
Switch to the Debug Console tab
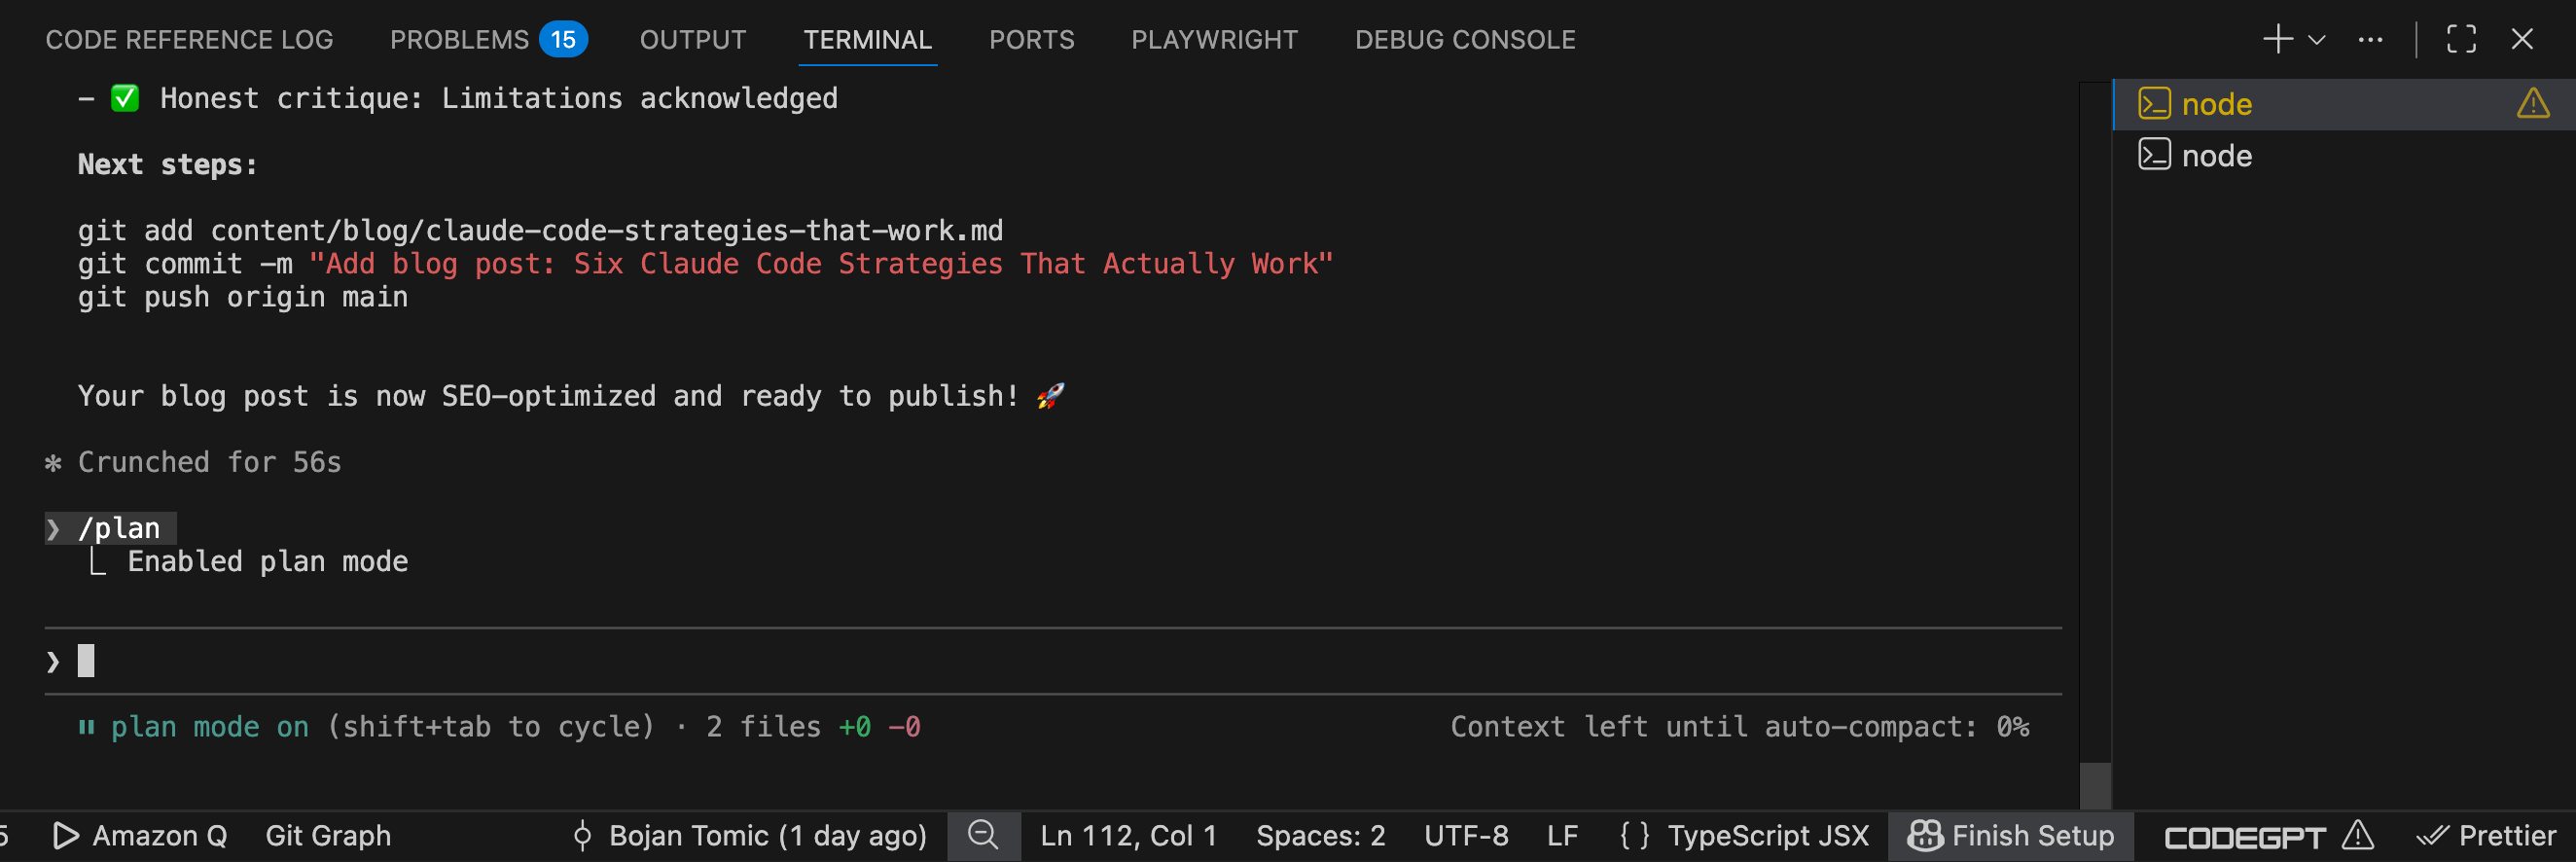click(x=1464, y=40)
